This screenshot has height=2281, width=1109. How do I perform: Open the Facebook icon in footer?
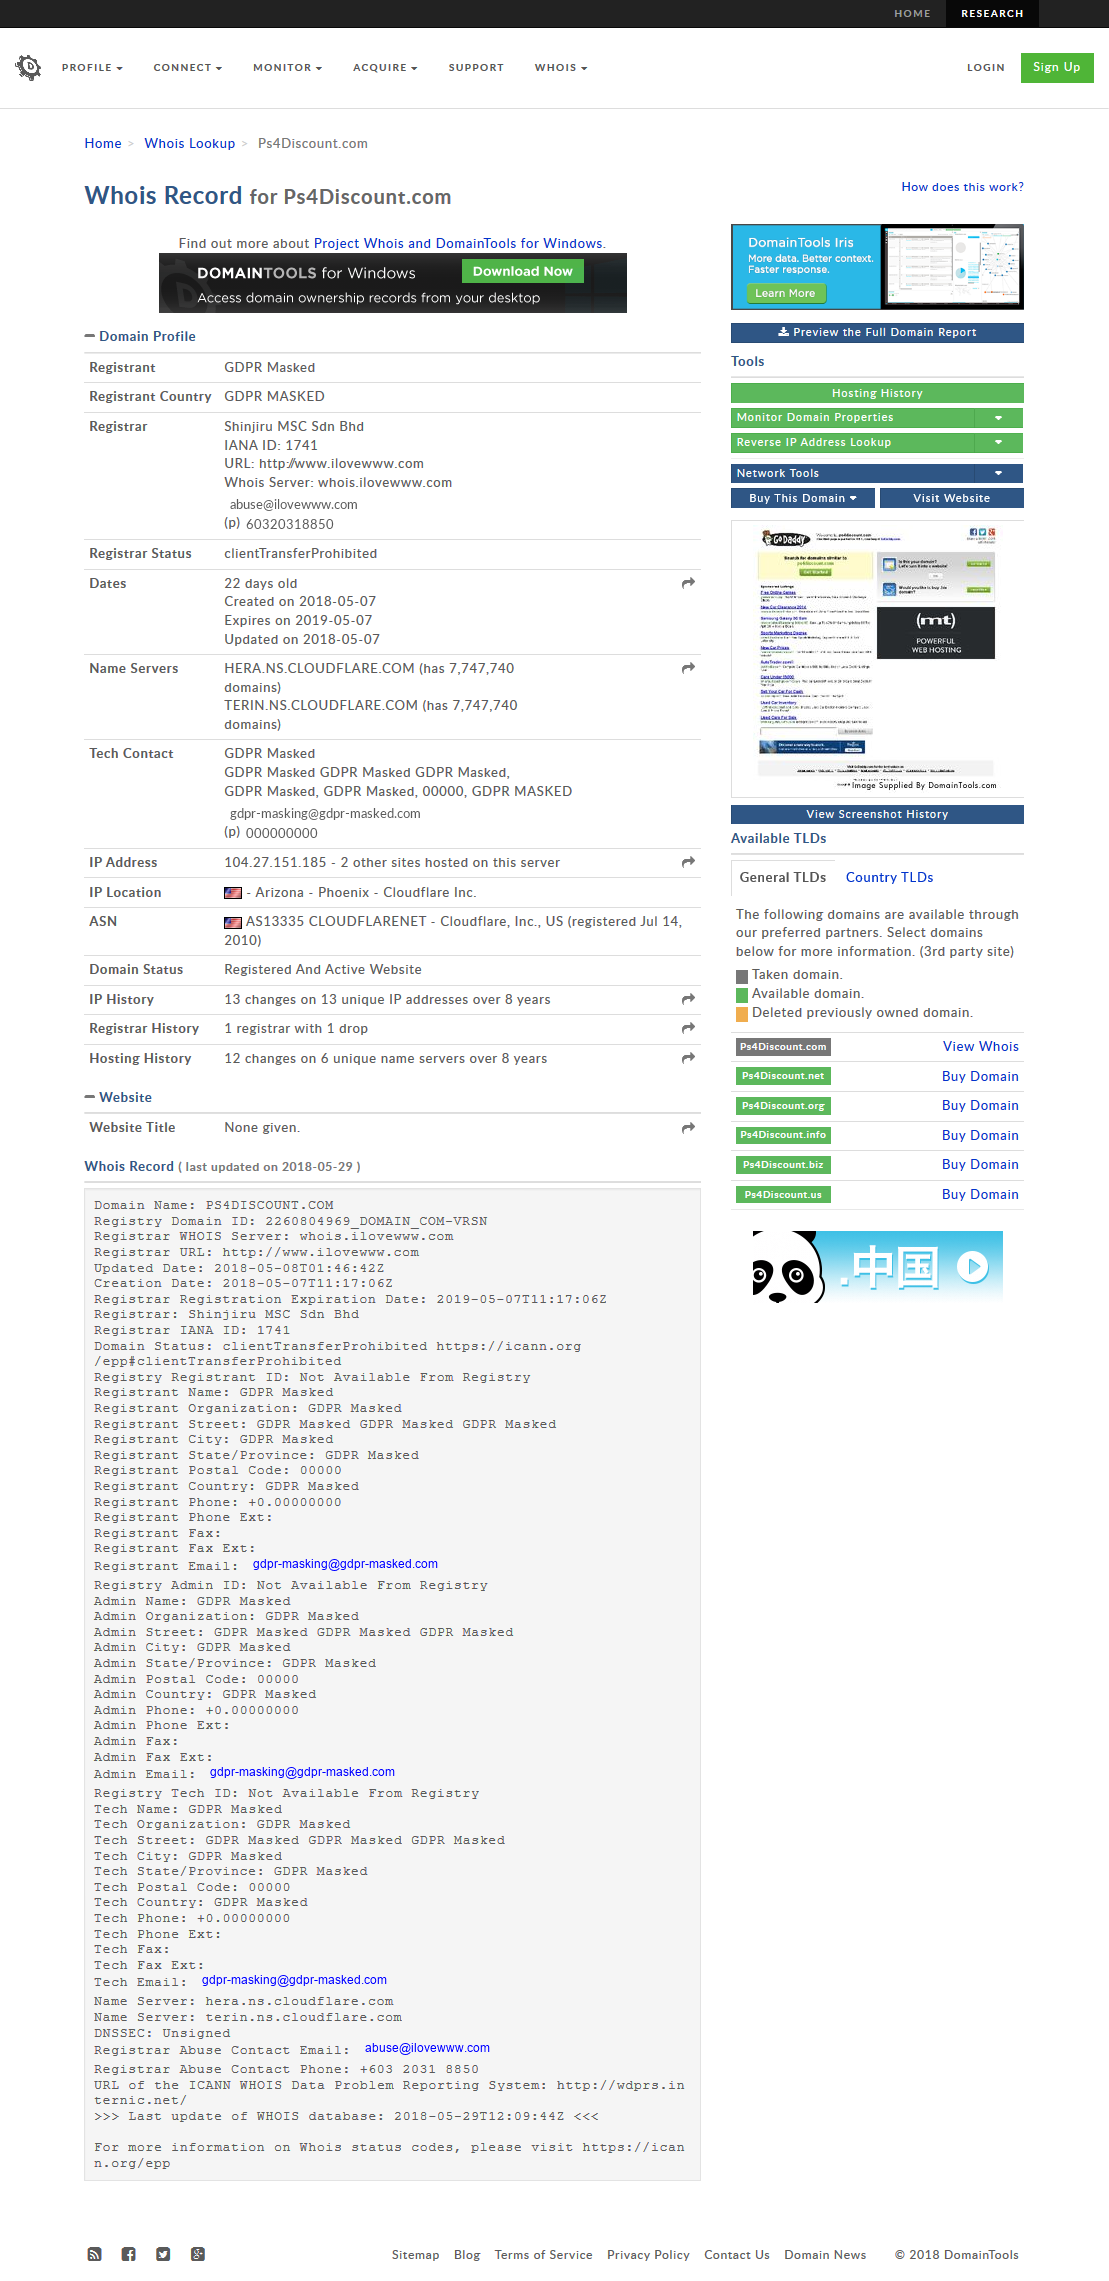pyautogui.click(x=129, y=2254)
